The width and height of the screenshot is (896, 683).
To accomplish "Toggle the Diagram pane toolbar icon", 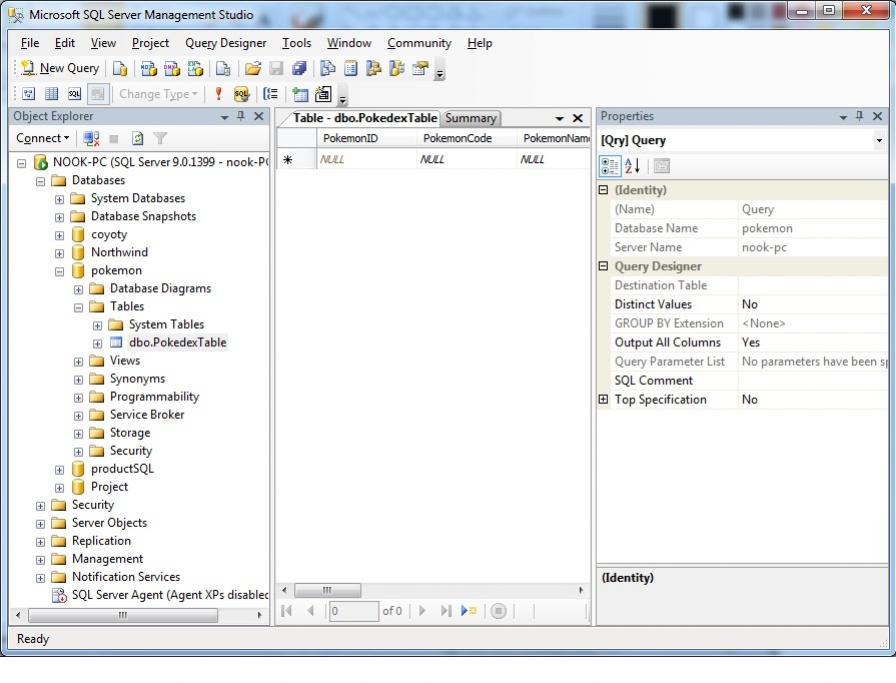I will click(28, 94).
